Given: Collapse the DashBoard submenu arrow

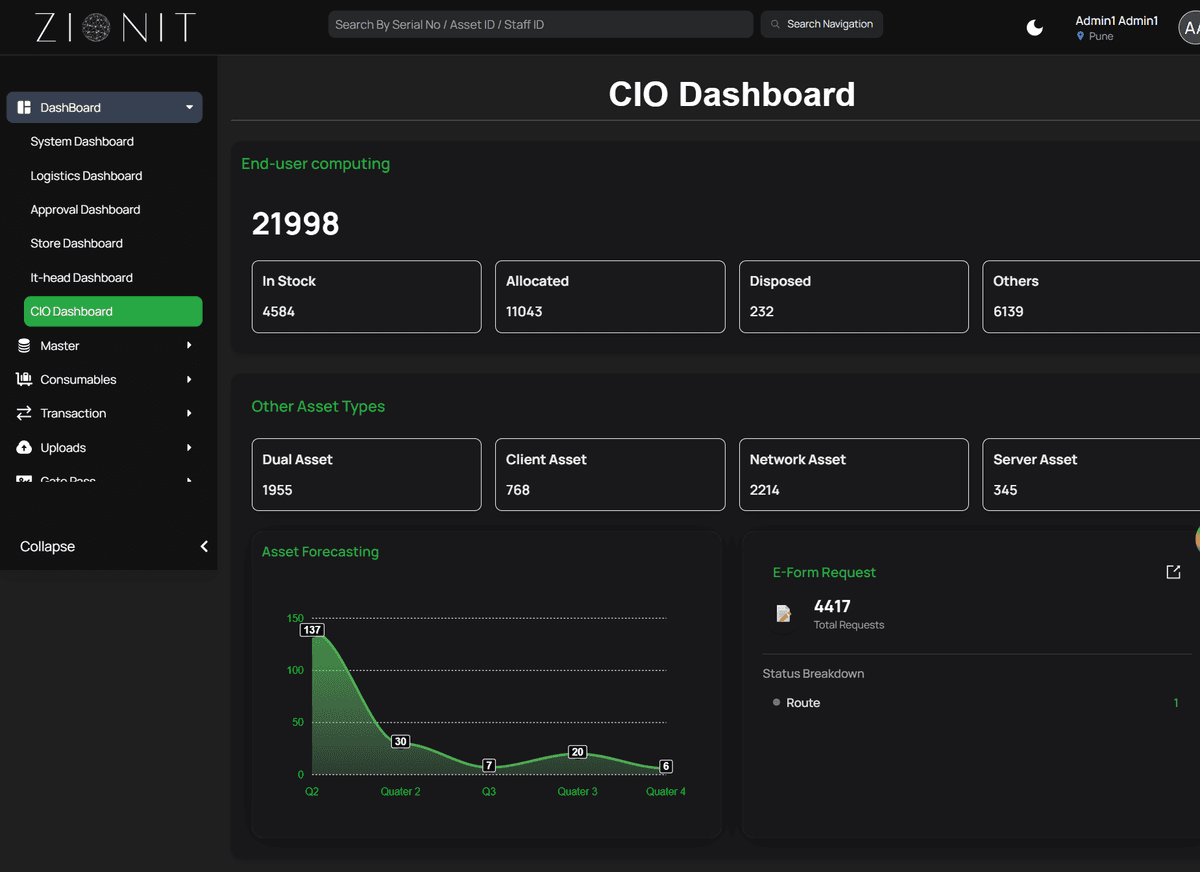Looking at the screenshot, I should click(x=189, y=107).
